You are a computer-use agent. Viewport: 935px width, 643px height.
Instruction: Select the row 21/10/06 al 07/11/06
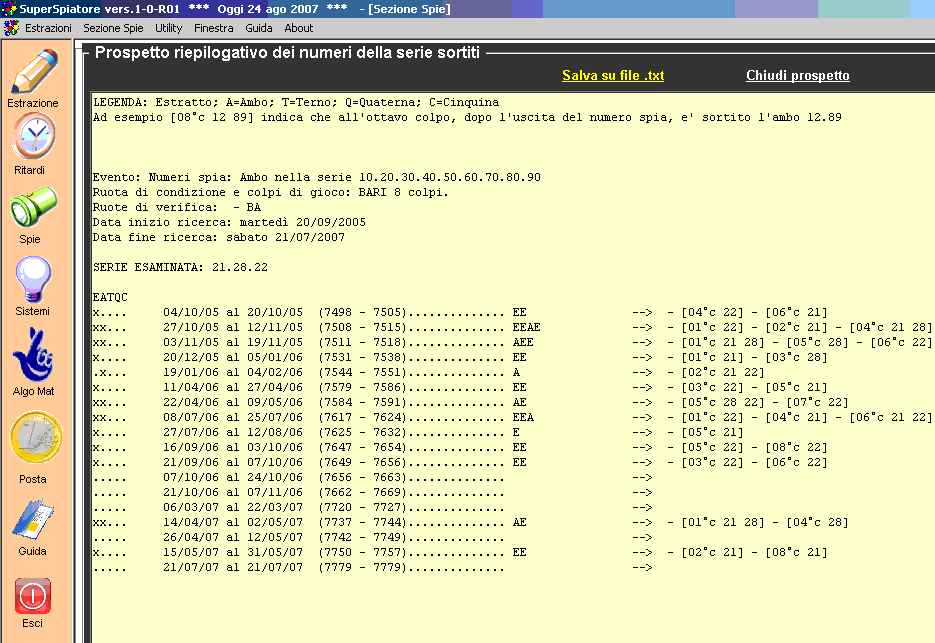373,493
